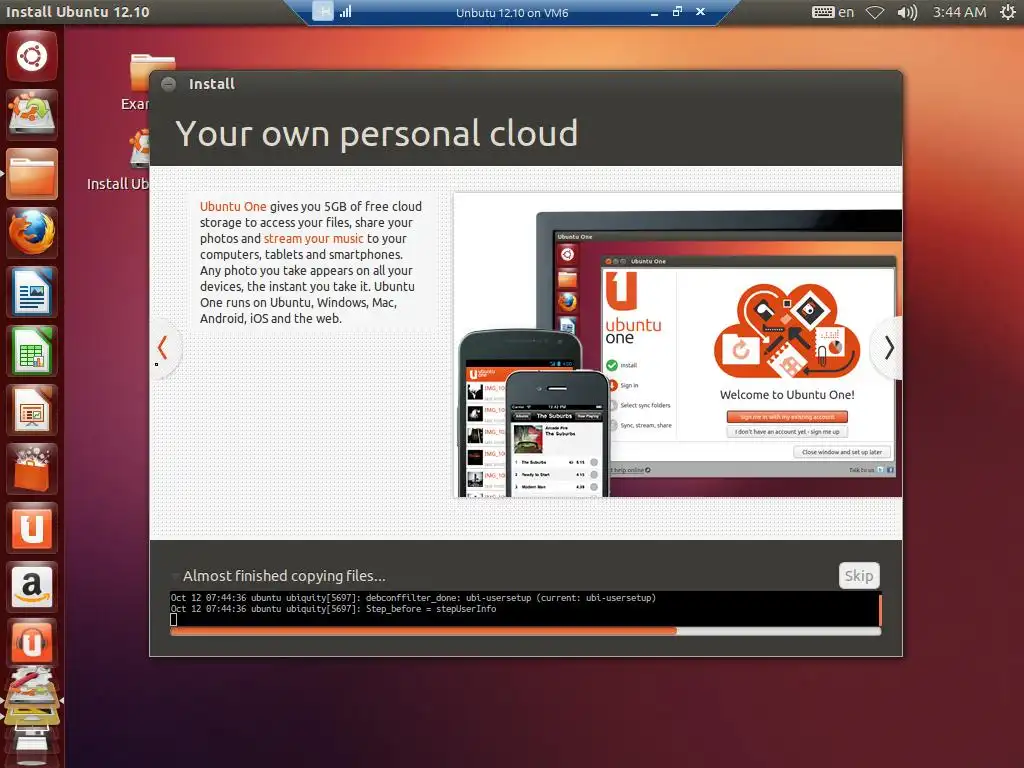Screen dimensions: 1024x768
Task: Follow the 'Ubuntu One' link
Action: click(x=233, y=206)
